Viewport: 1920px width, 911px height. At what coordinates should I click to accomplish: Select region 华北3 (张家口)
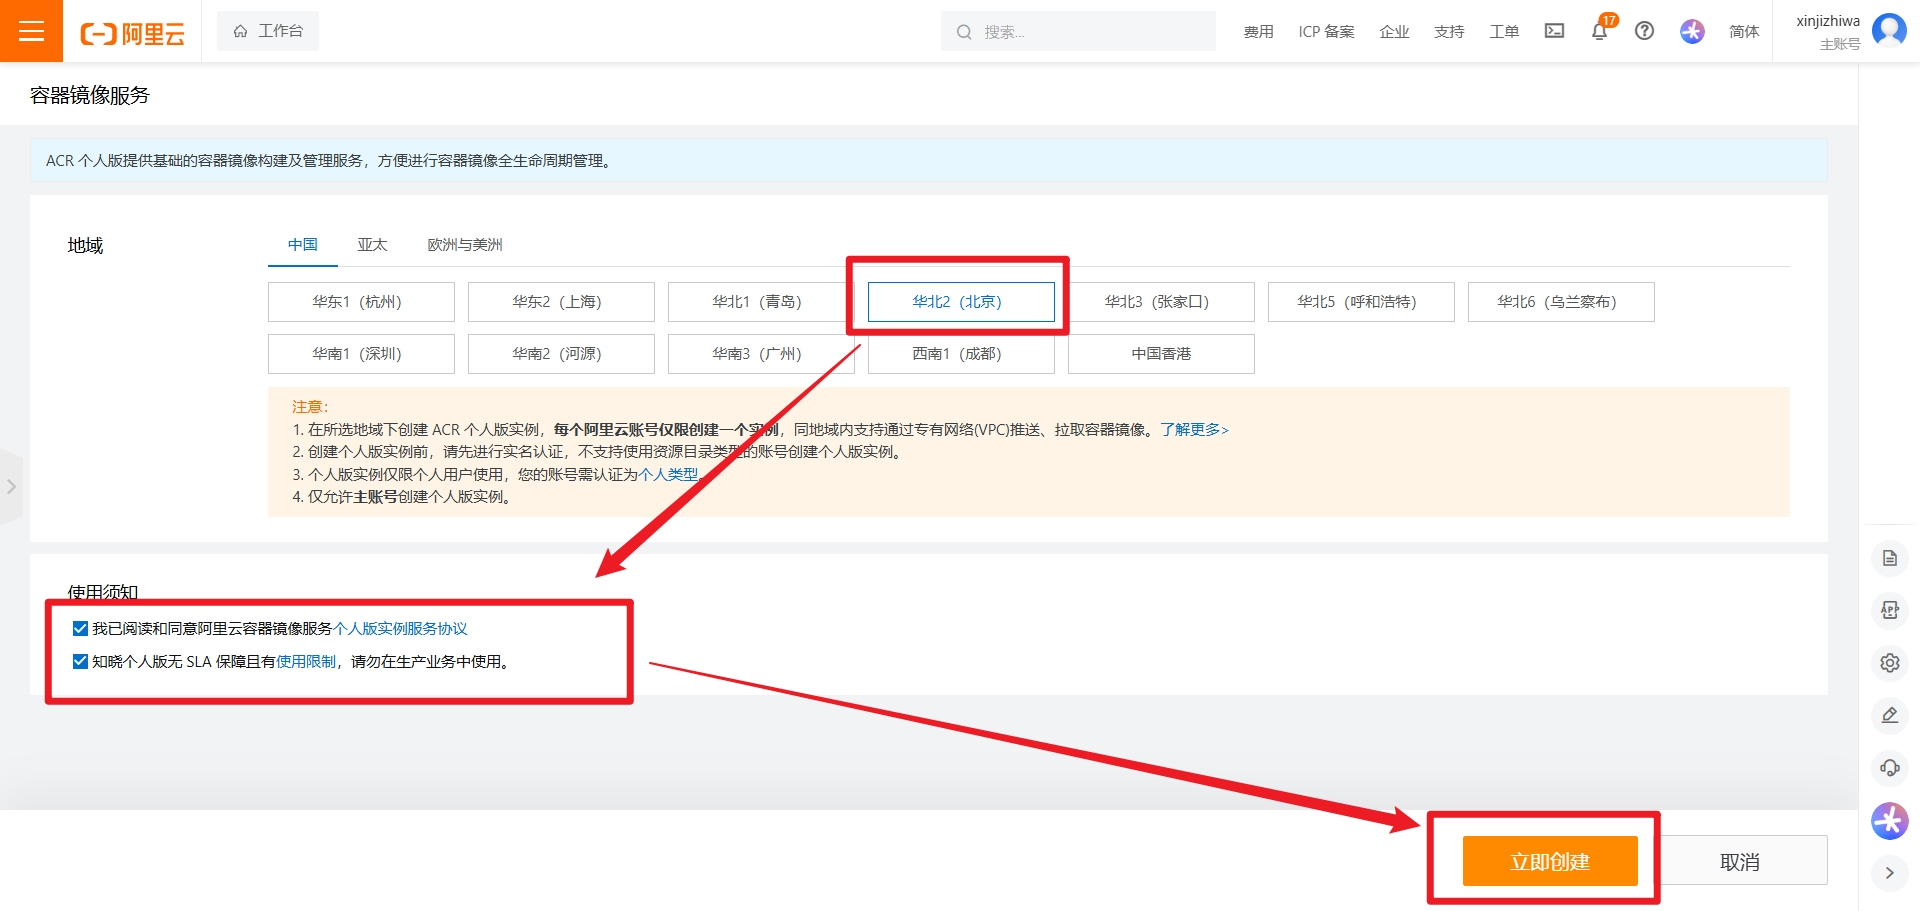coord(1161,302)
